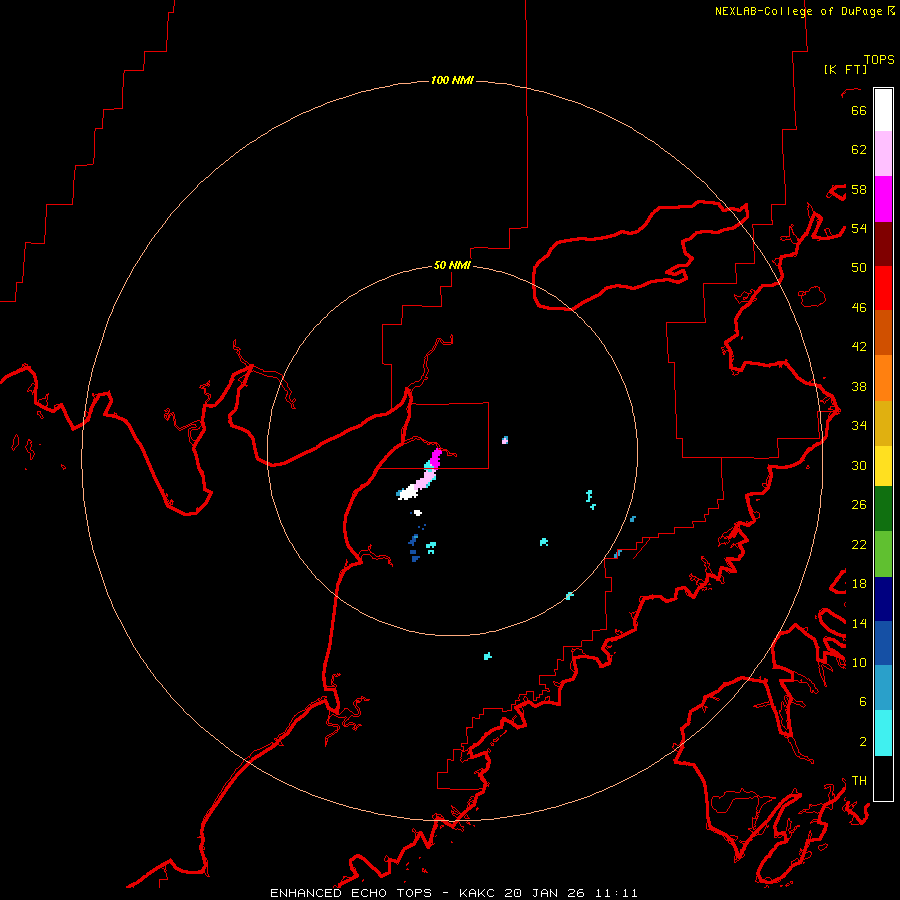Click the legend value '26'
This screenshot has height=900, width=900.
(x=859, y=505)
